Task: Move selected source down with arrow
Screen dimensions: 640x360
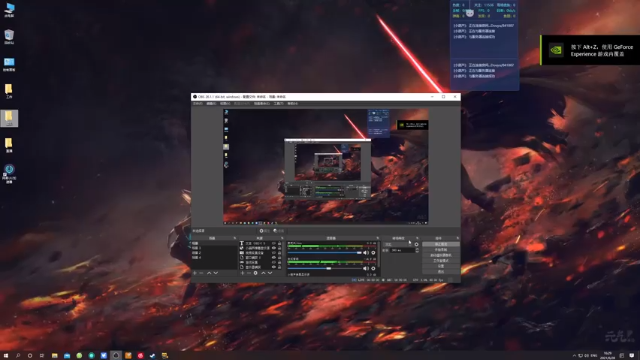Action: 270,273
